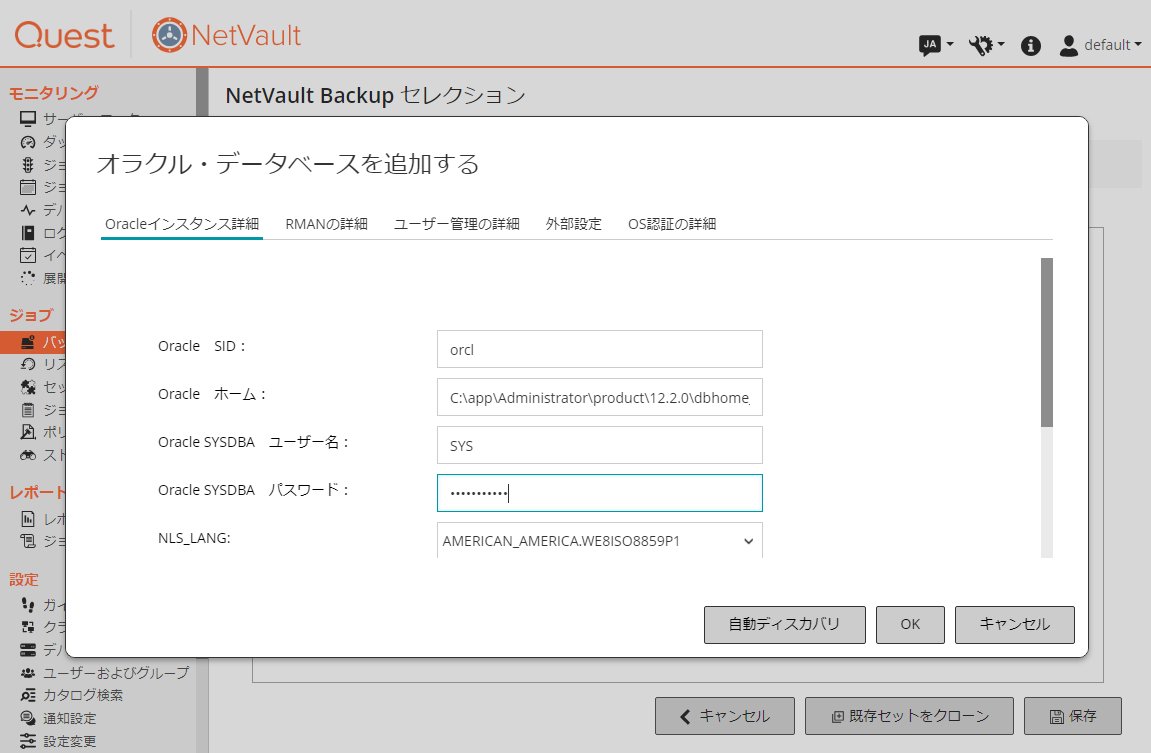
Task: Click the NetVault logo icon
Action: point(170,35)
